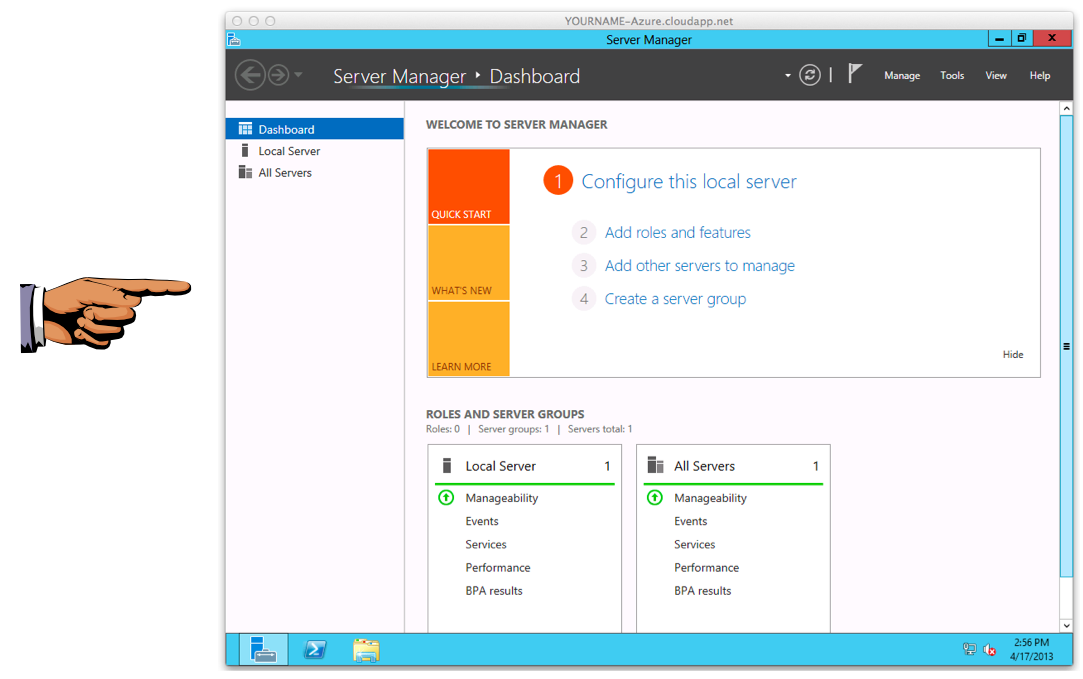Minimize the Server Manager window

[x=999, y=39]
